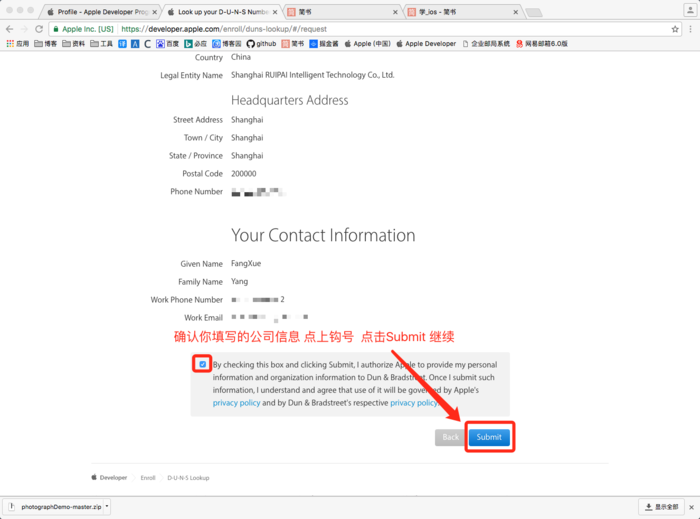Select the Family Name value Yang
Screen dimensions: 700x519
pyautogui.click(x=239, y=281)
